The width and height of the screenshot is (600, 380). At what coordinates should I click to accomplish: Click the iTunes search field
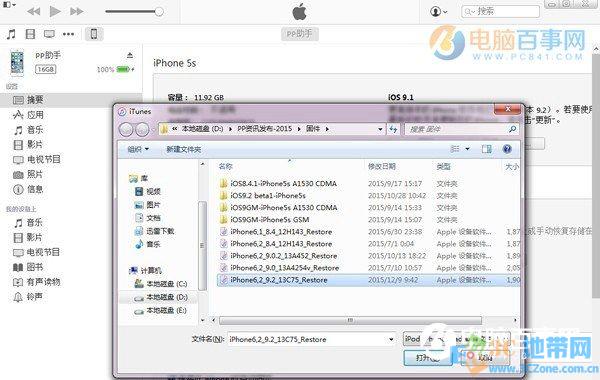pos(501,11)
